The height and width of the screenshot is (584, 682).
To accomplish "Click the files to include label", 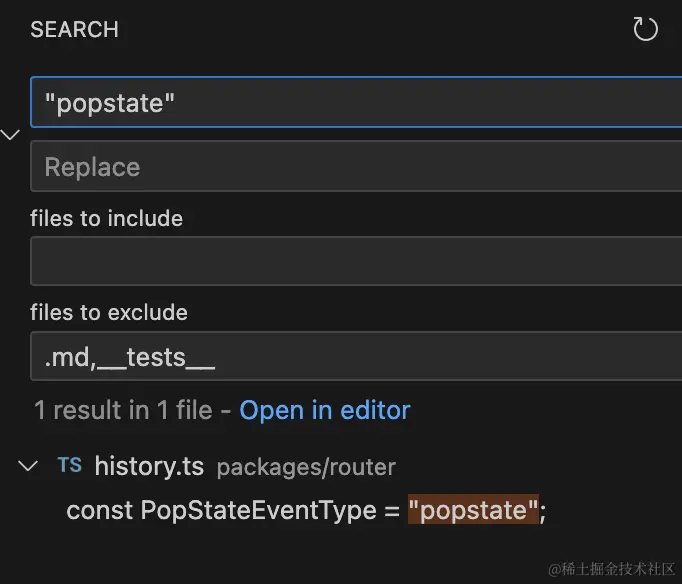I will pos(107,218).
